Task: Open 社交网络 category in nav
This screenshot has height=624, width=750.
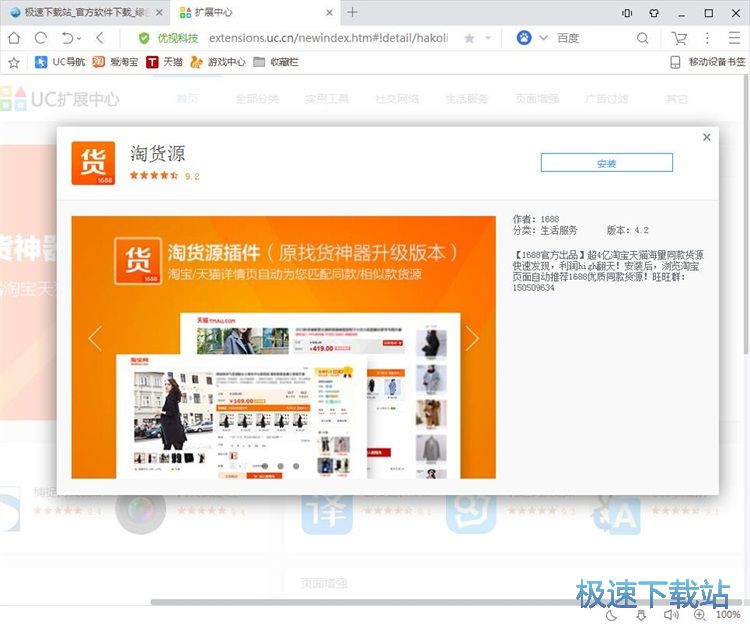Action: [397, 99]
